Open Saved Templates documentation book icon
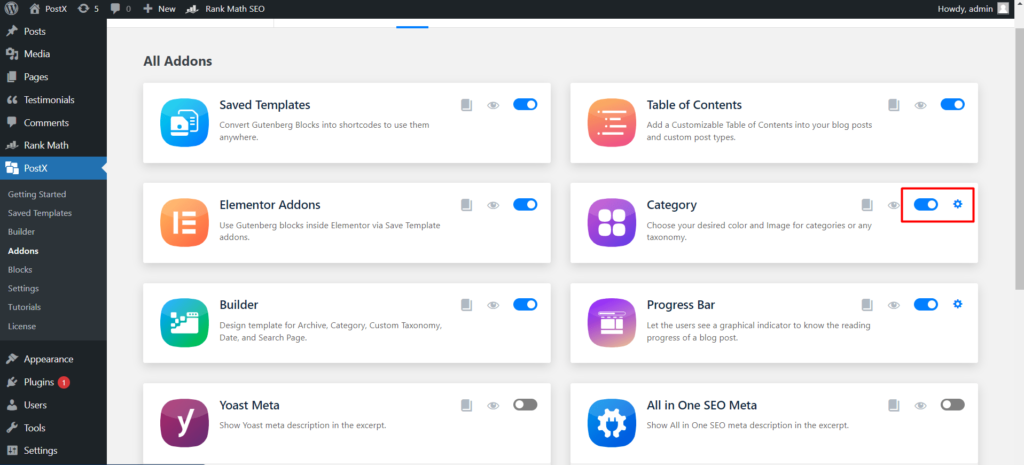Viewport: 1024px width, 465px height. click(466, 105)
